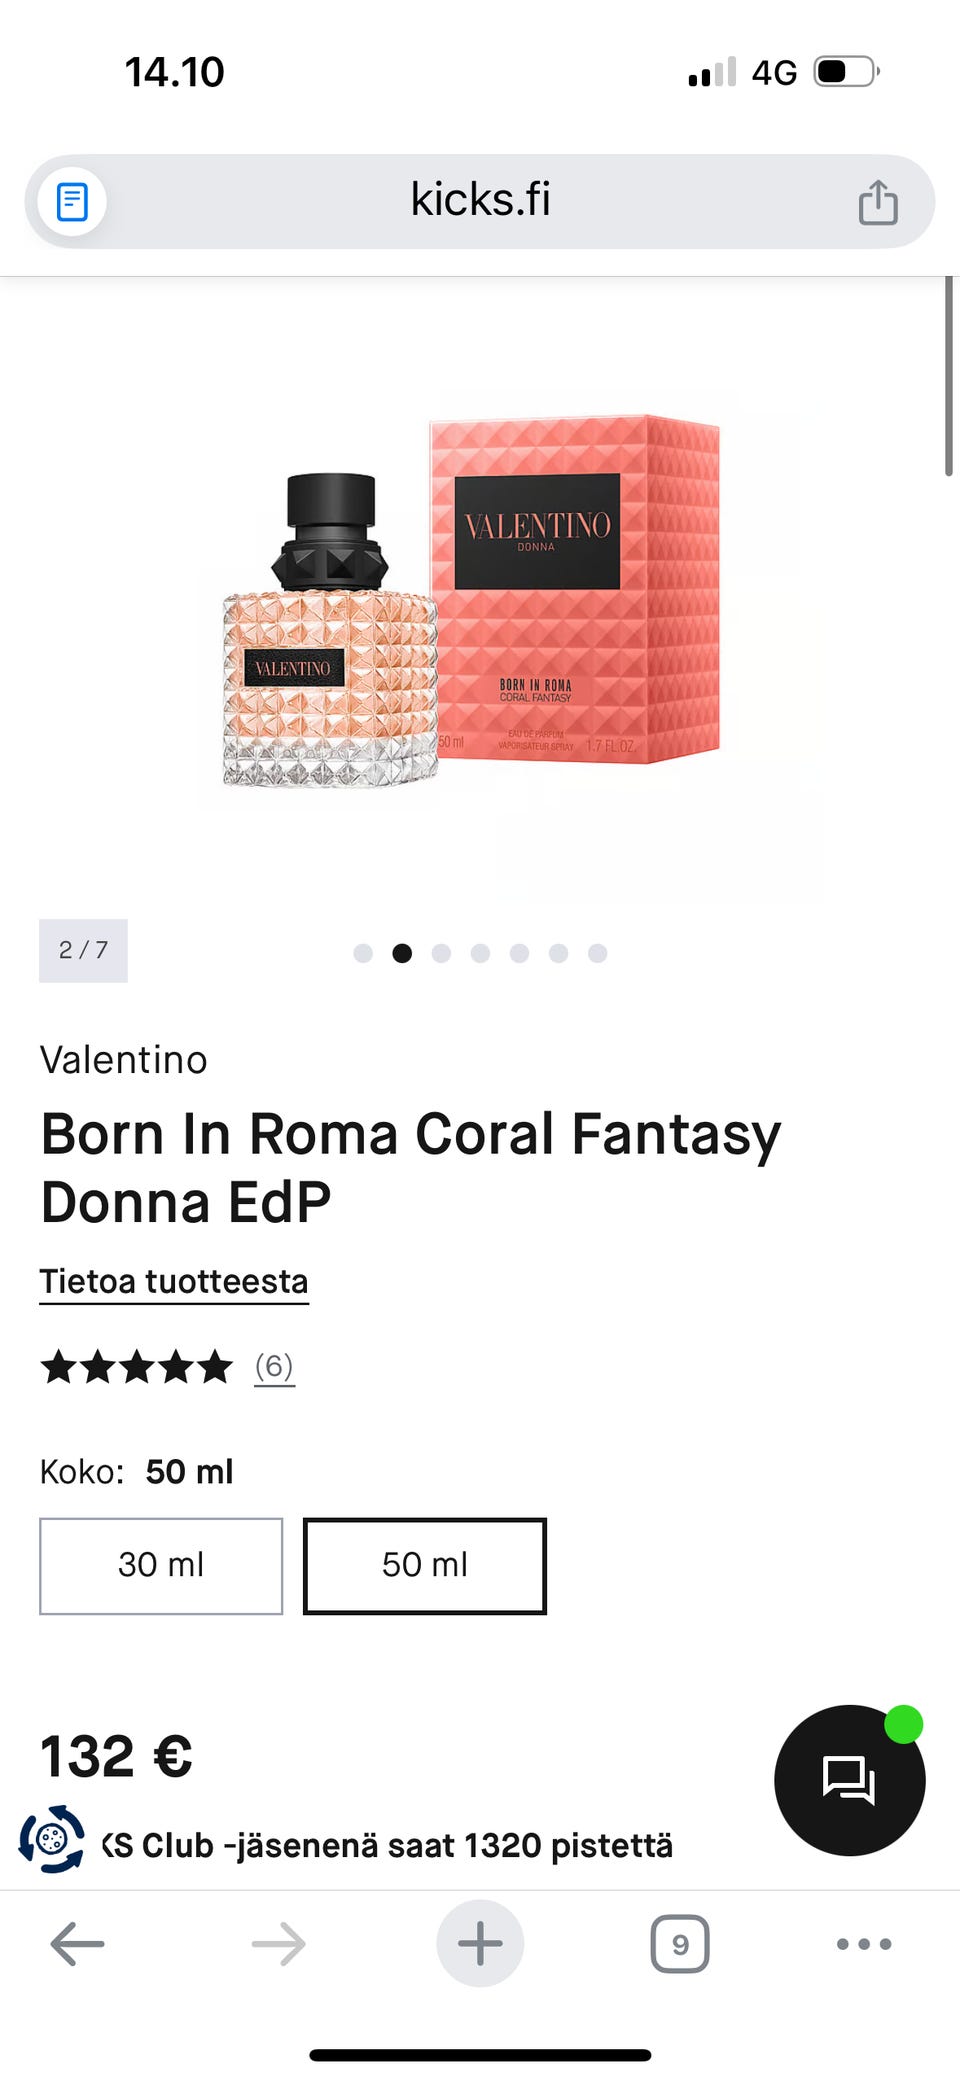Image resolution: width=960 pixels, height=2081 pixels.
Task: Tap the forward navigation arrow
Action: point(278,1944)
